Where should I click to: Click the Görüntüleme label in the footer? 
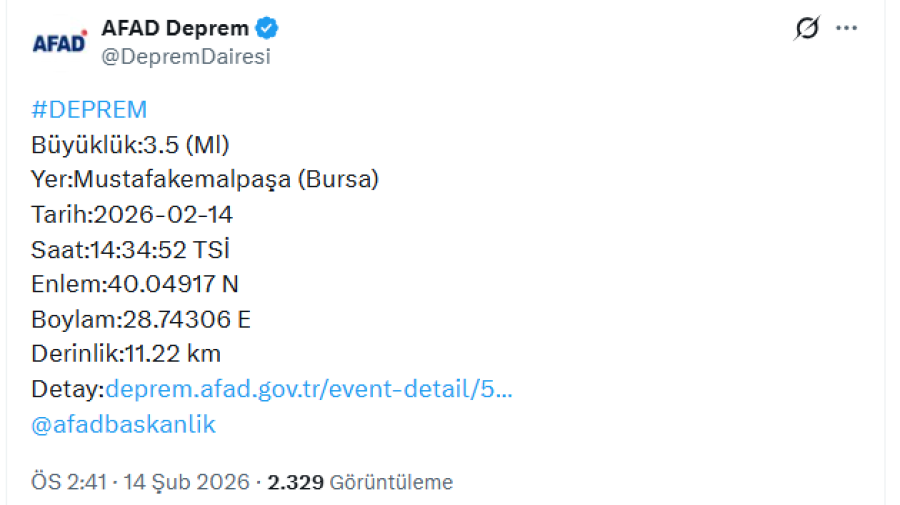pos(391,482)
